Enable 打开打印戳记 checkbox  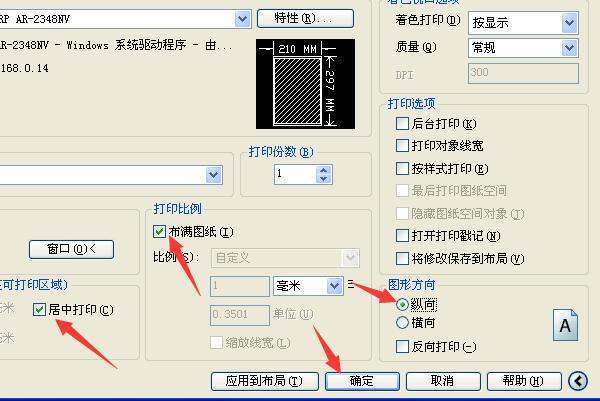click(x=403, y=236)
